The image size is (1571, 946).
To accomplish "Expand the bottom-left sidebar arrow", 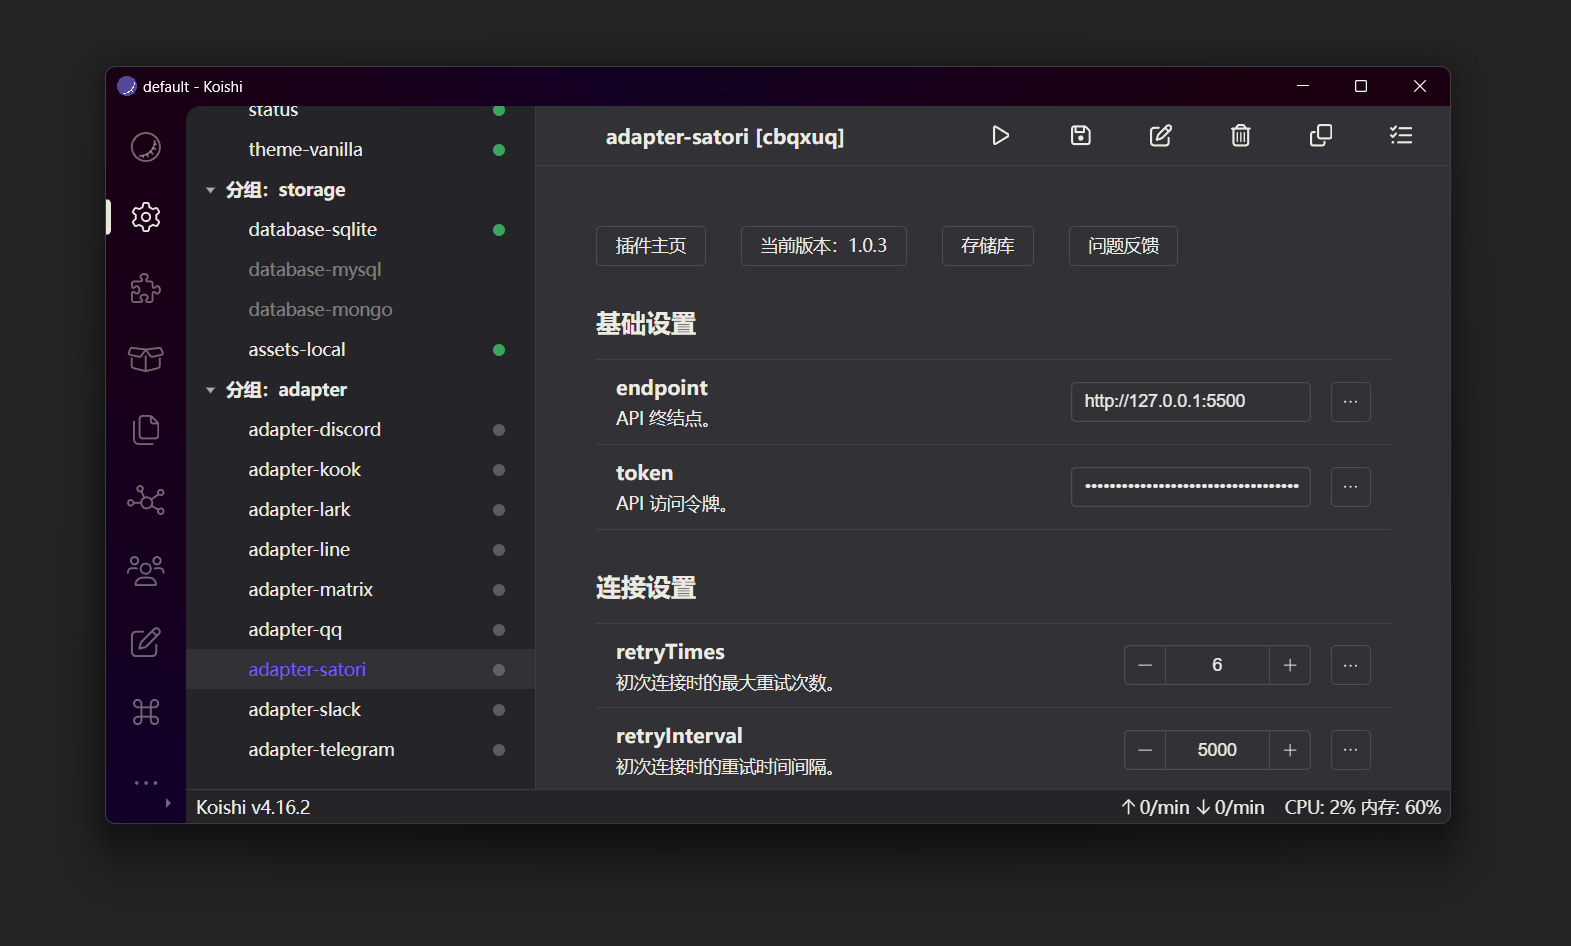I will click(x=168, y=803).
